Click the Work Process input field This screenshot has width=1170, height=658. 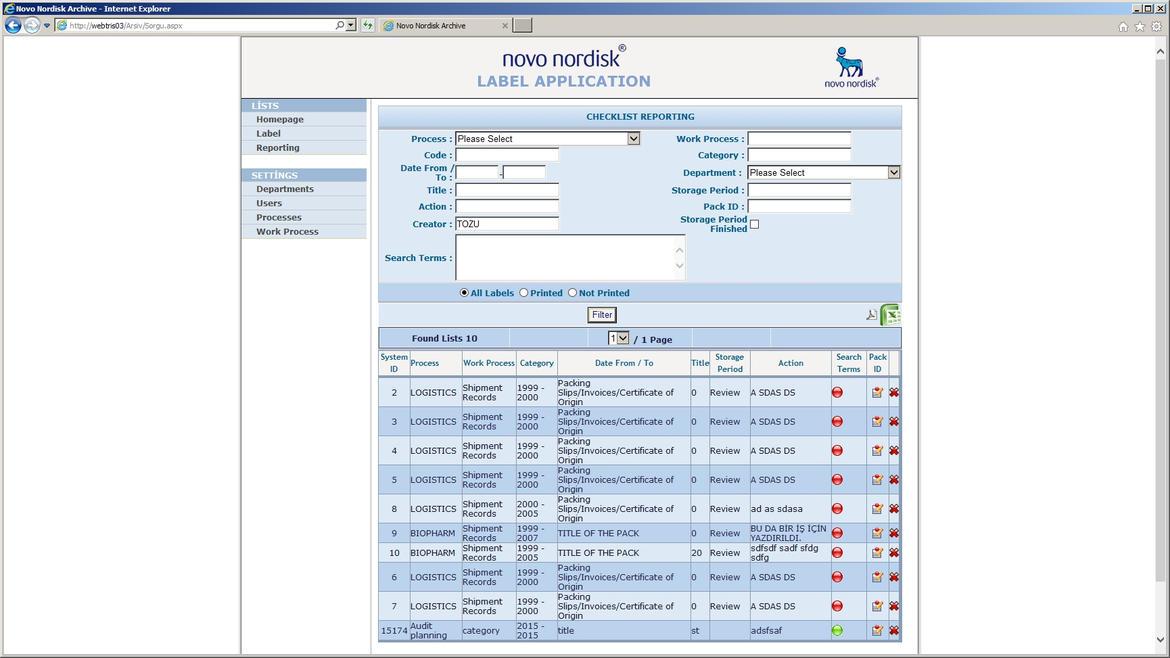[799, 139]
